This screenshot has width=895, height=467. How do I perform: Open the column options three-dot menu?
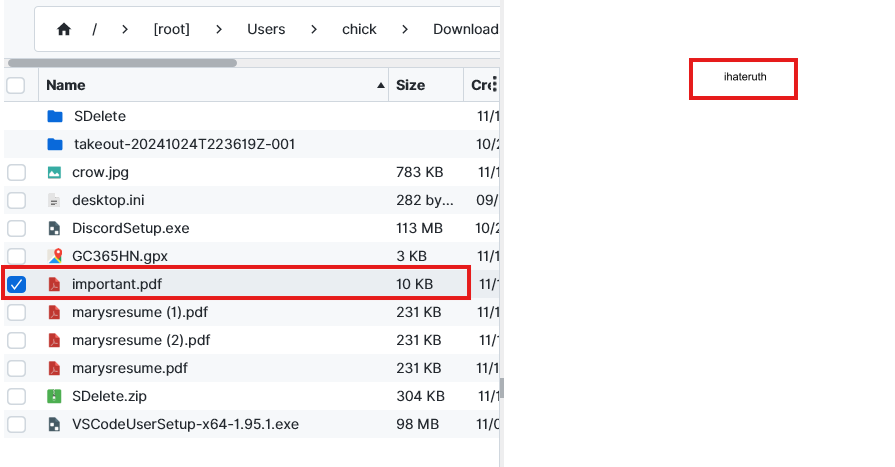click(494, 84)
